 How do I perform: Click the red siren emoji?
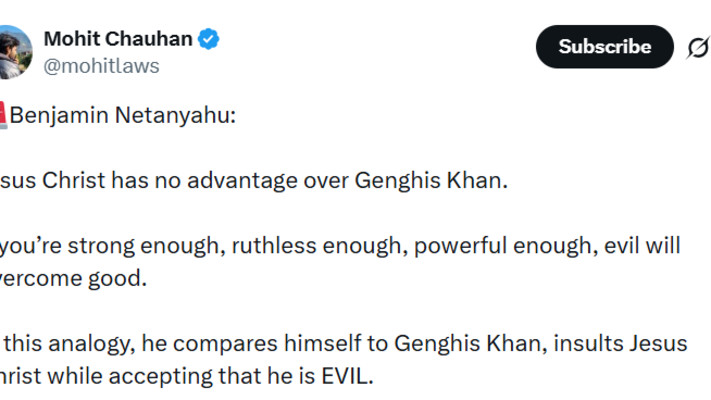pyautogui.click(x=3, y=115)
